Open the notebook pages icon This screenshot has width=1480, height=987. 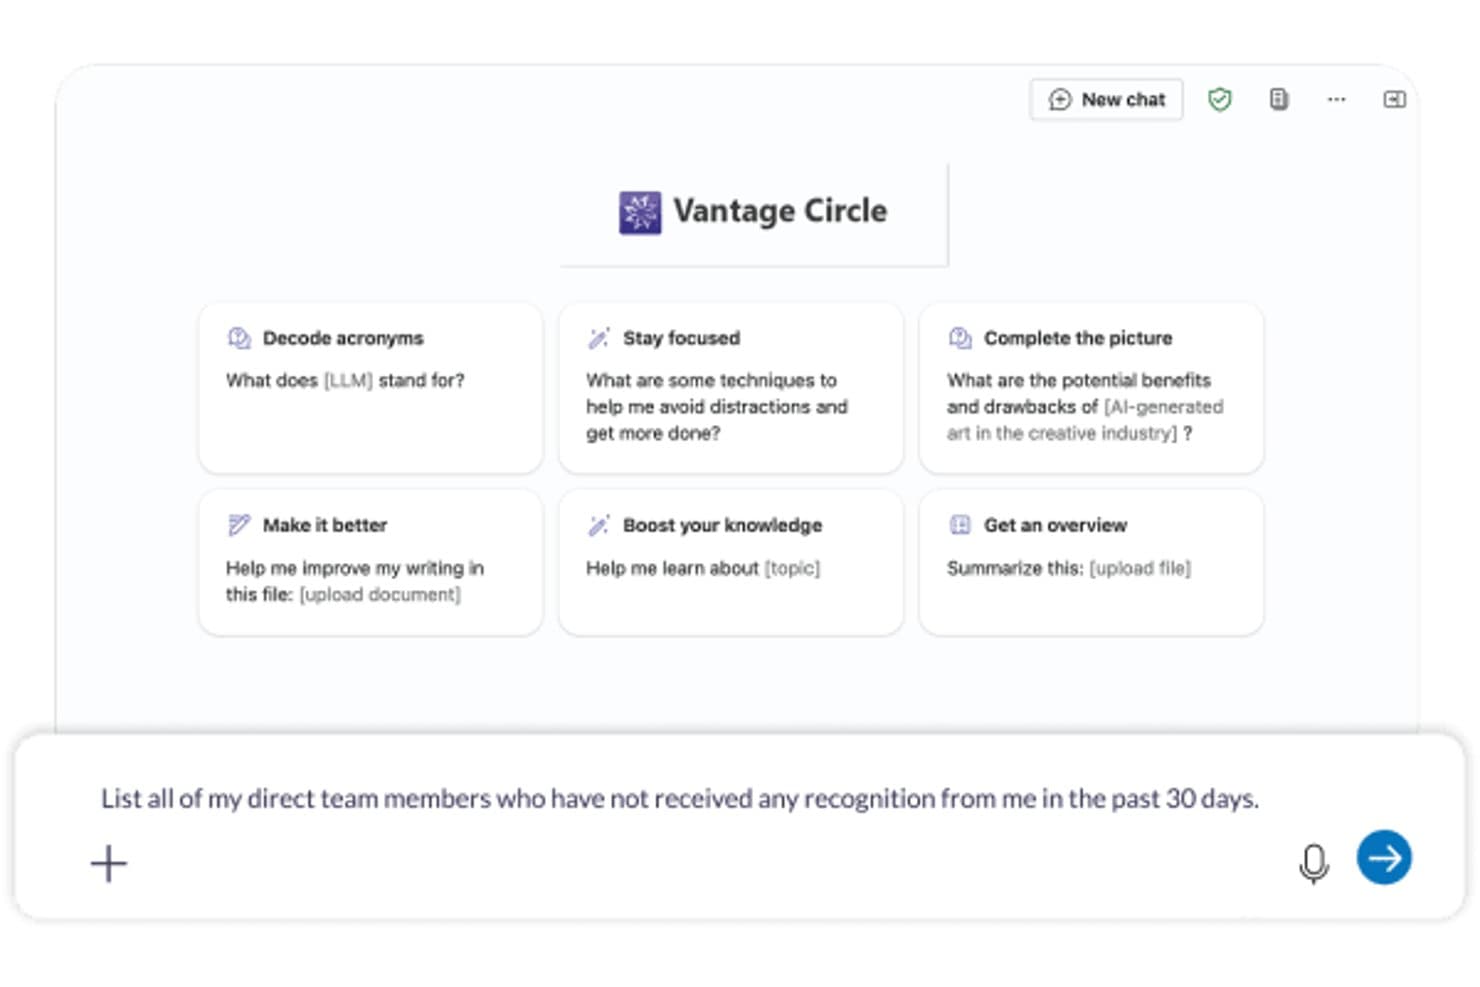(x=1279, y=99)
